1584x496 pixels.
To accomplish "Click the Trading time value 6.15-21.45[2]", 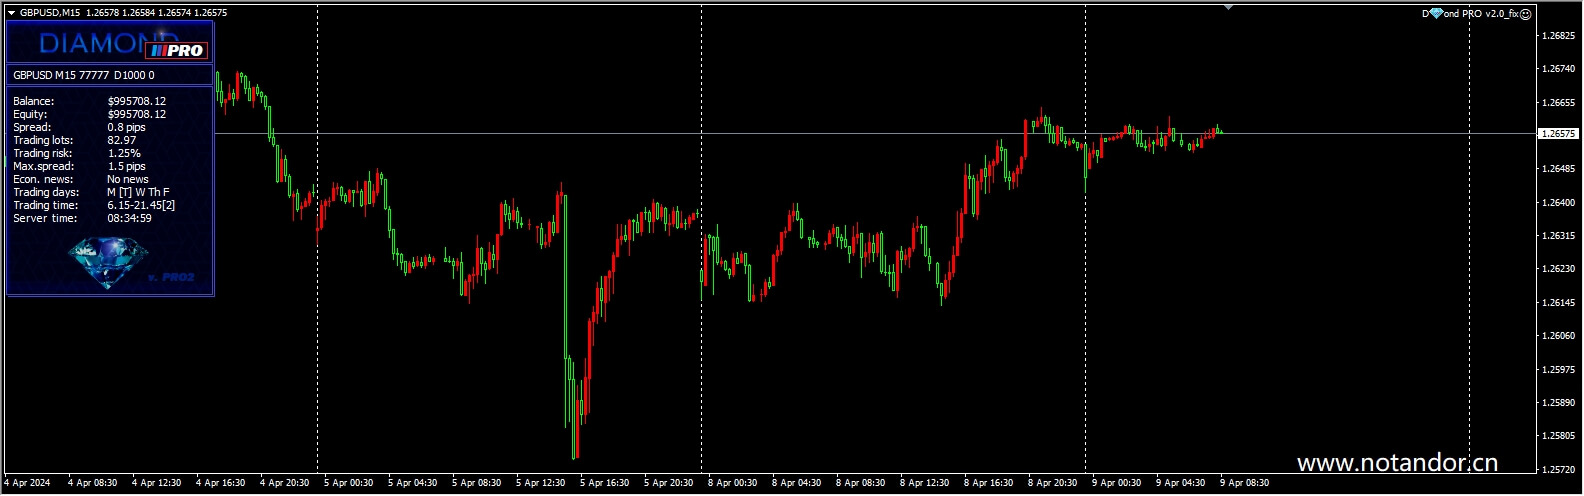I will (141, 205).
